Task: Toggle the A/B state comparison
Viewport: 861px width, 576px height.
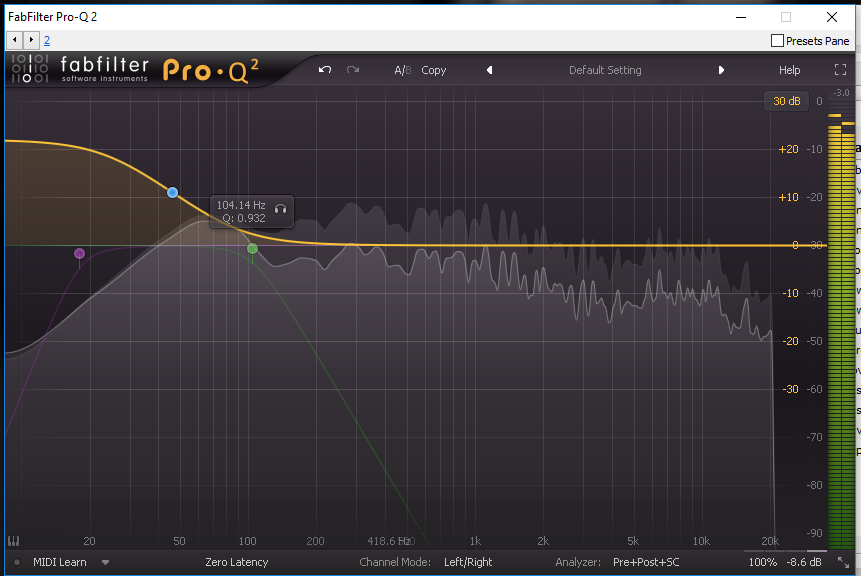Action: point(402,70)
